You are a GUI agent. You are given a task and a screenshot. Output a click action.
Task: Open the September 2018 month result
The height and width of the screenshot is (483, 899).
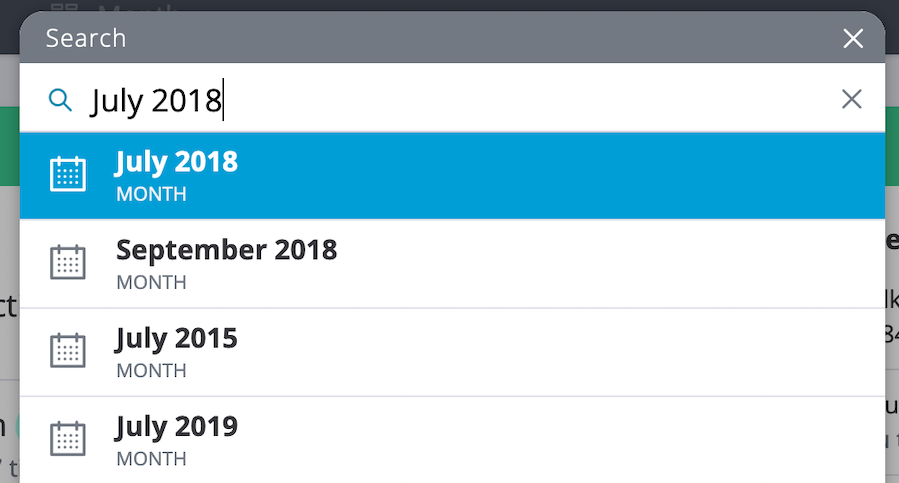452,264
